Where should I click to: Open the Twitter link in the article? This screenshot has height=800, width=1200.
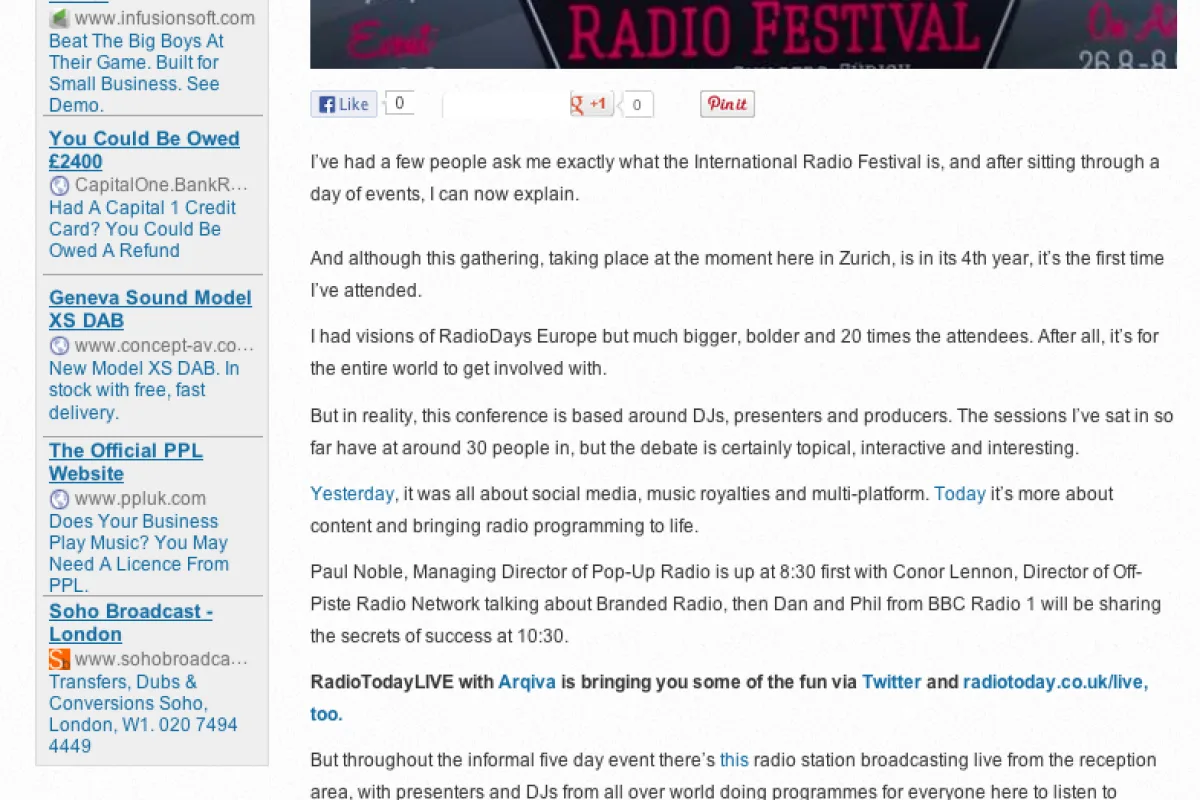(891, 682)
